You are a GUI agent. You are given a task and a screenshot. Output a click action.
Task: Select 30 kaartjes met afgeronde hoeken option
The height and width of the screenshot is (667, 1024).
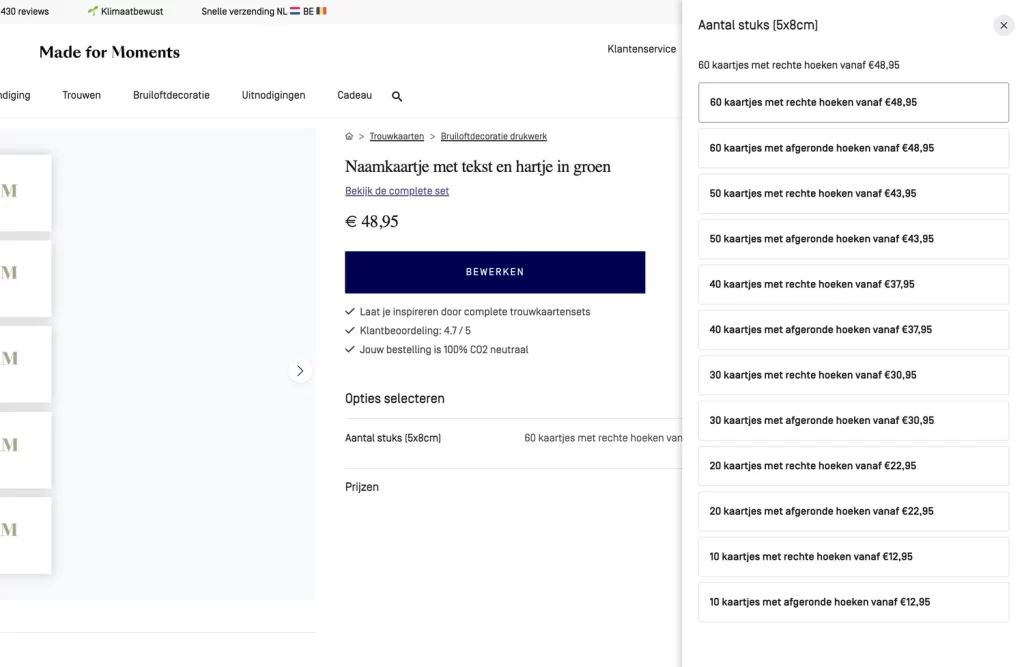click(853, 421)
